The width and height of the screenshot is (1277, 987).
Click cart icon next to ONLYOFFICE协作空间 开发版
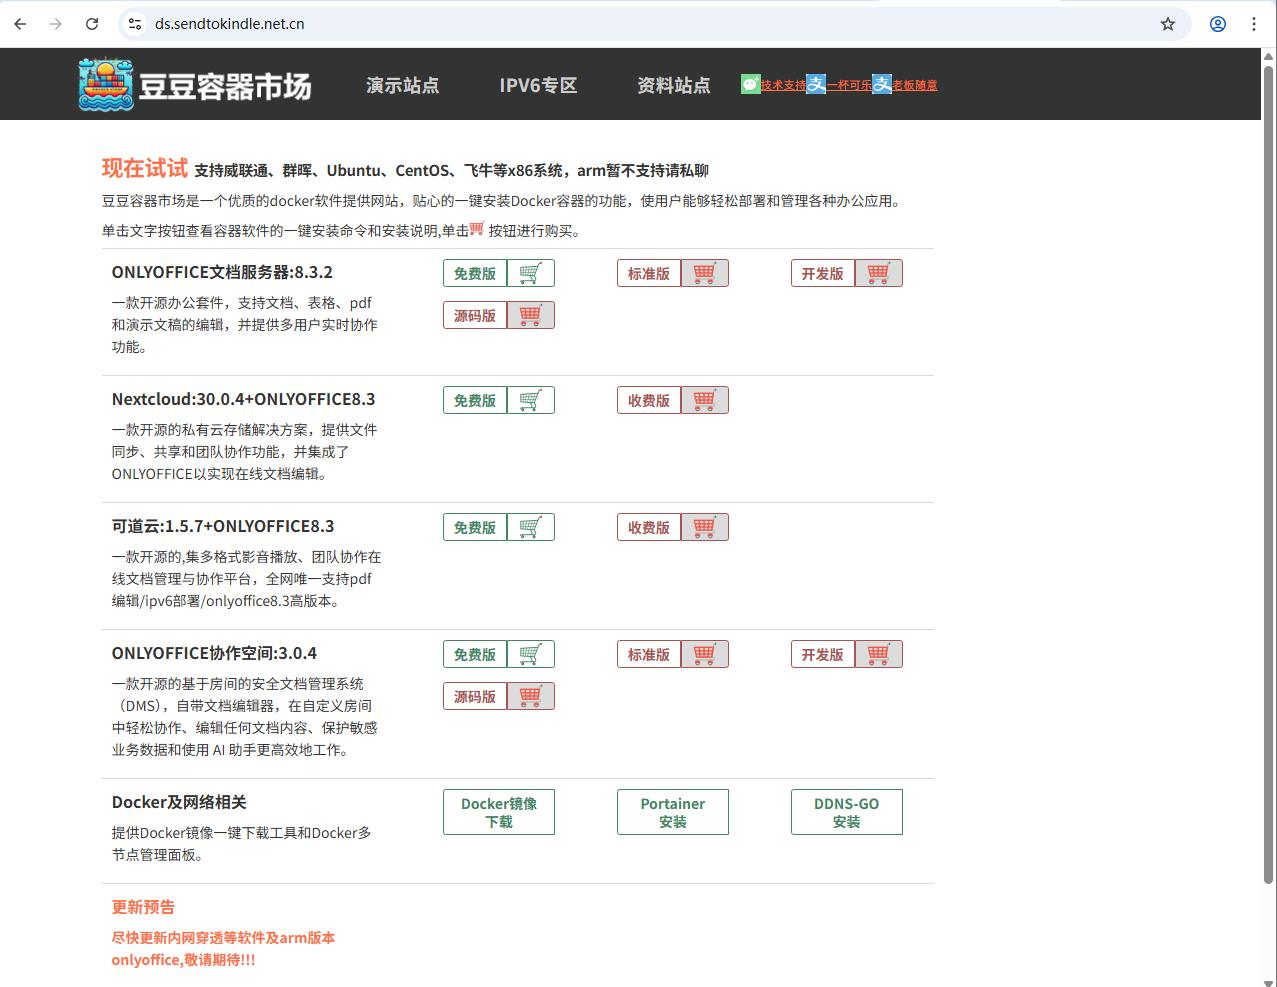[x=879, y=654]
